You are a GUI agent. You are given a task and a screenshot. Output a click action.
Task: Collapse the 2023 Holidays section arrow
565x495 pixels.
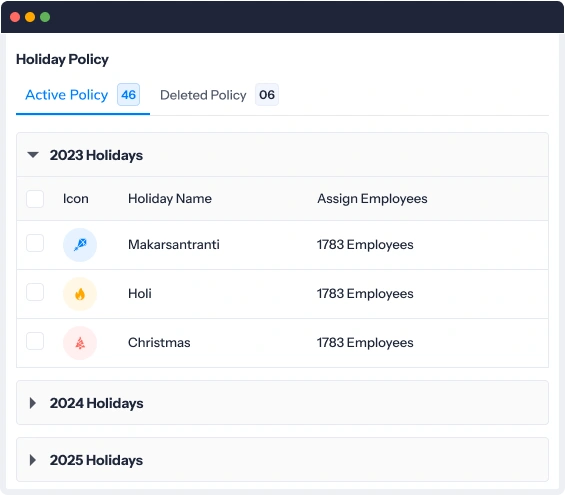[x=33, y=155]
